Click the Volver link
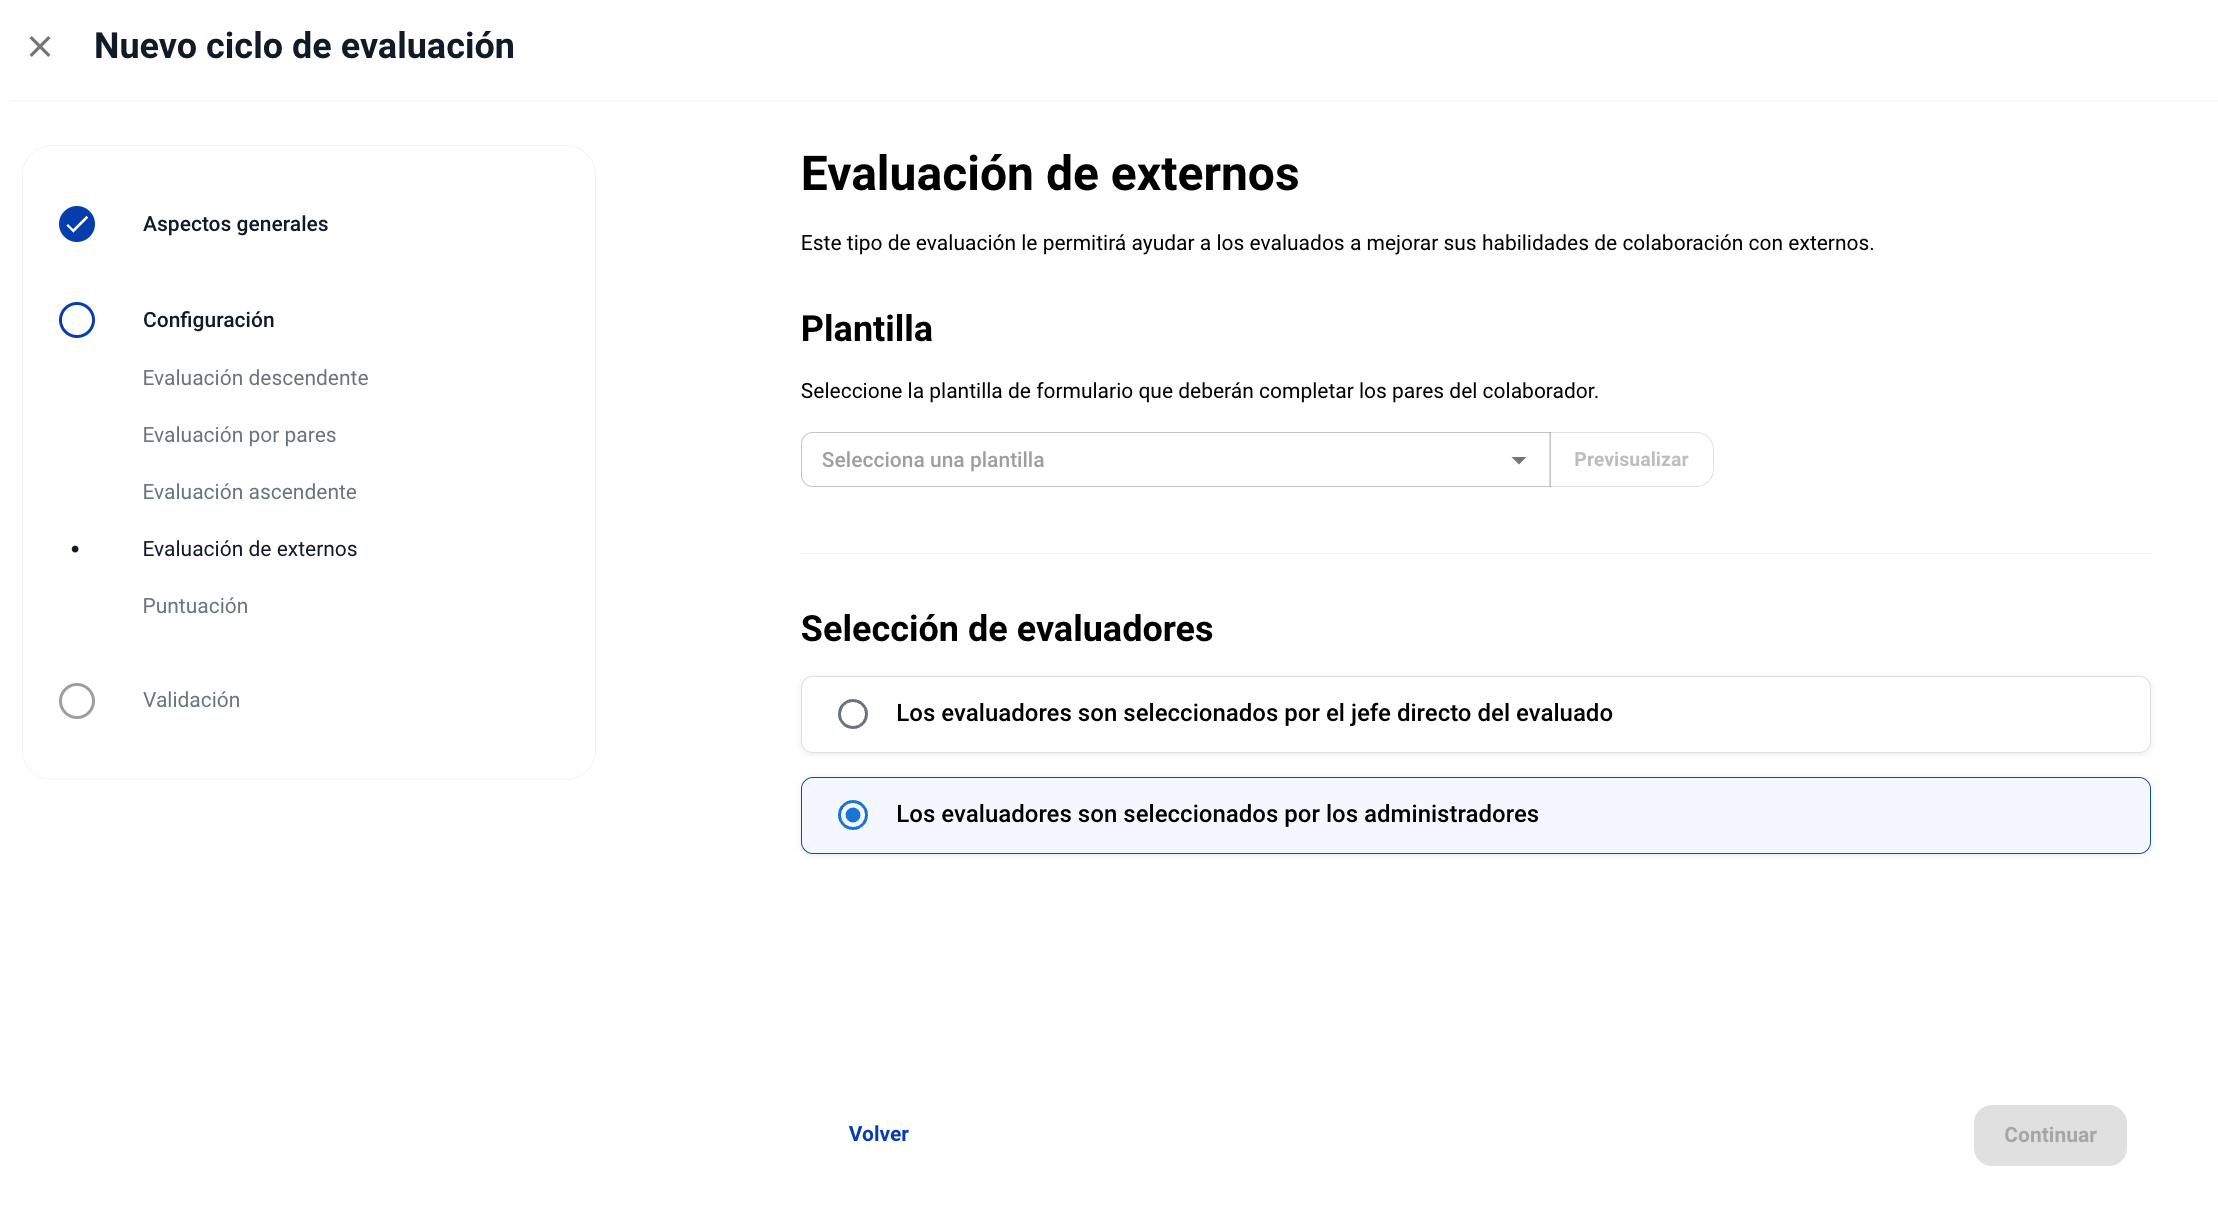2218x1222 pixels. [x=878, y=1134]
